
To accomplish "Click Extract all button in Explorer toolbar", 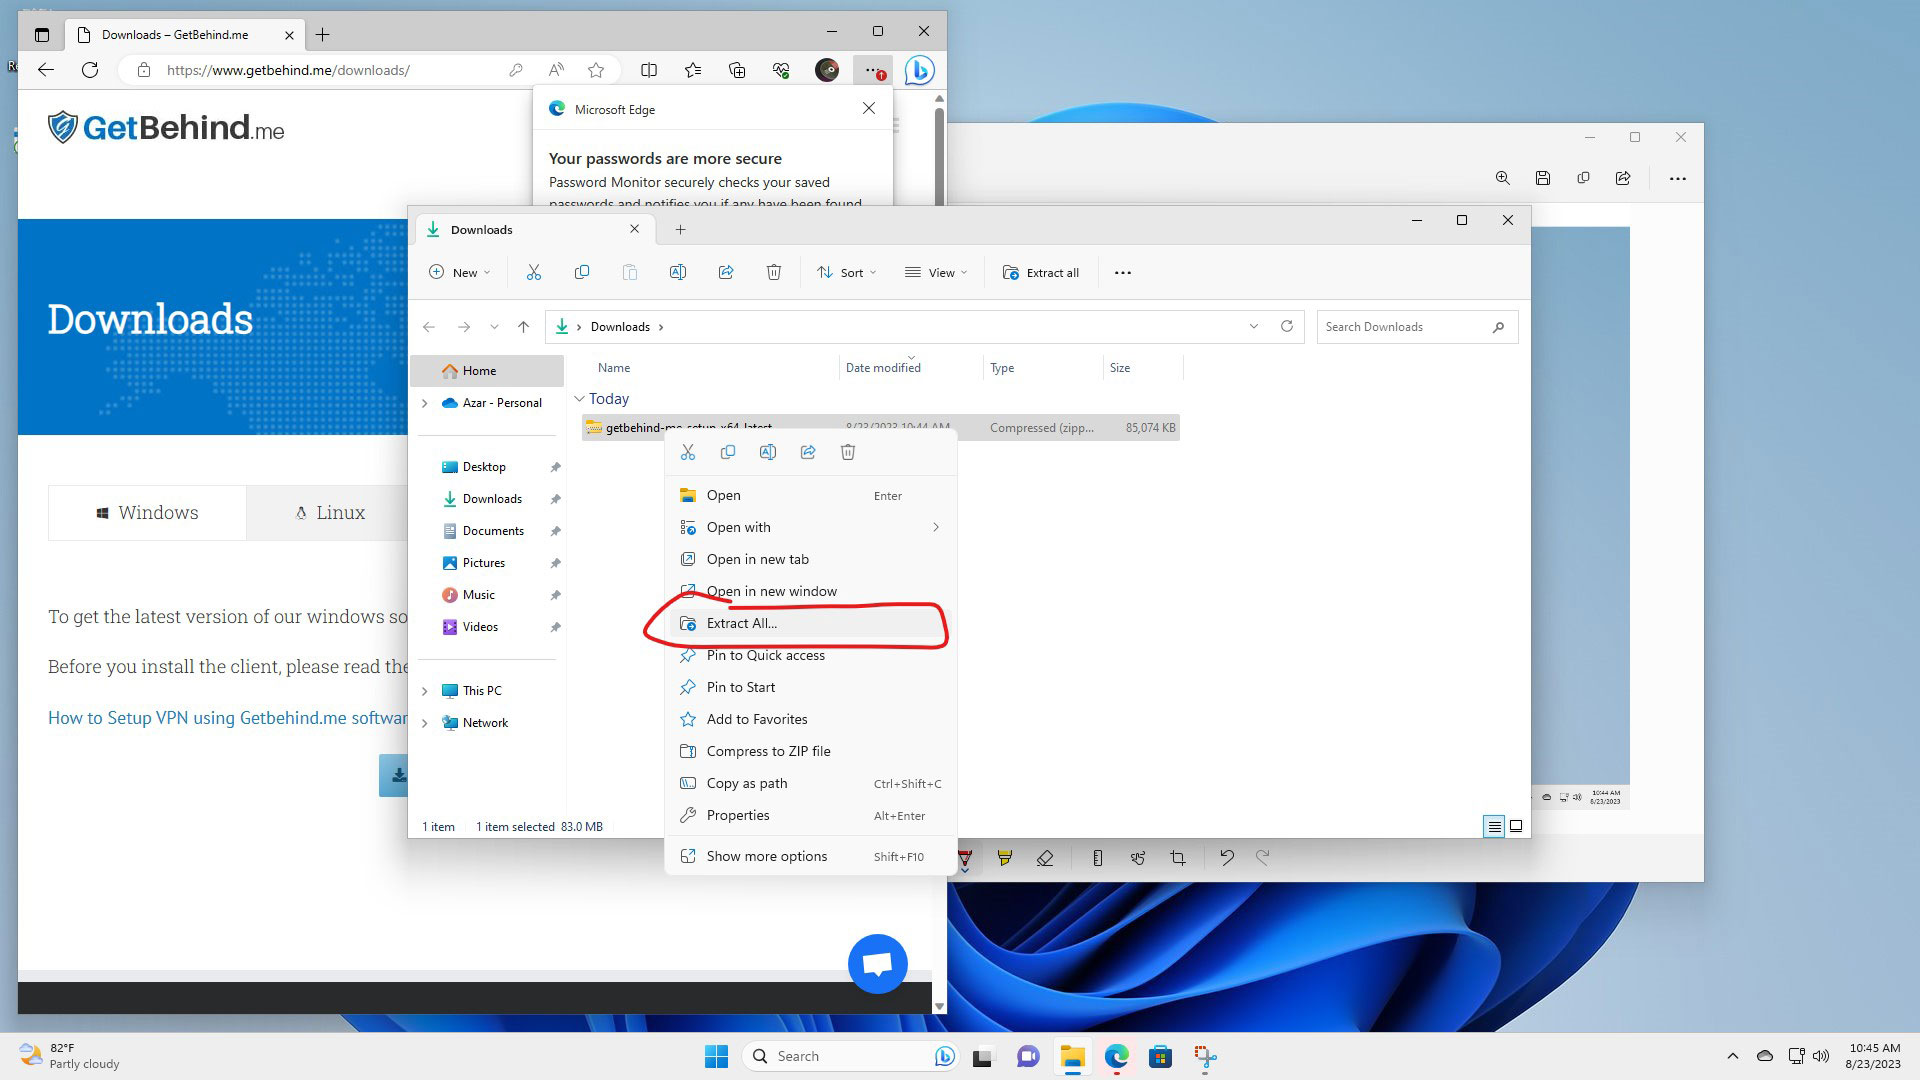I will (x=1041, y=272).
